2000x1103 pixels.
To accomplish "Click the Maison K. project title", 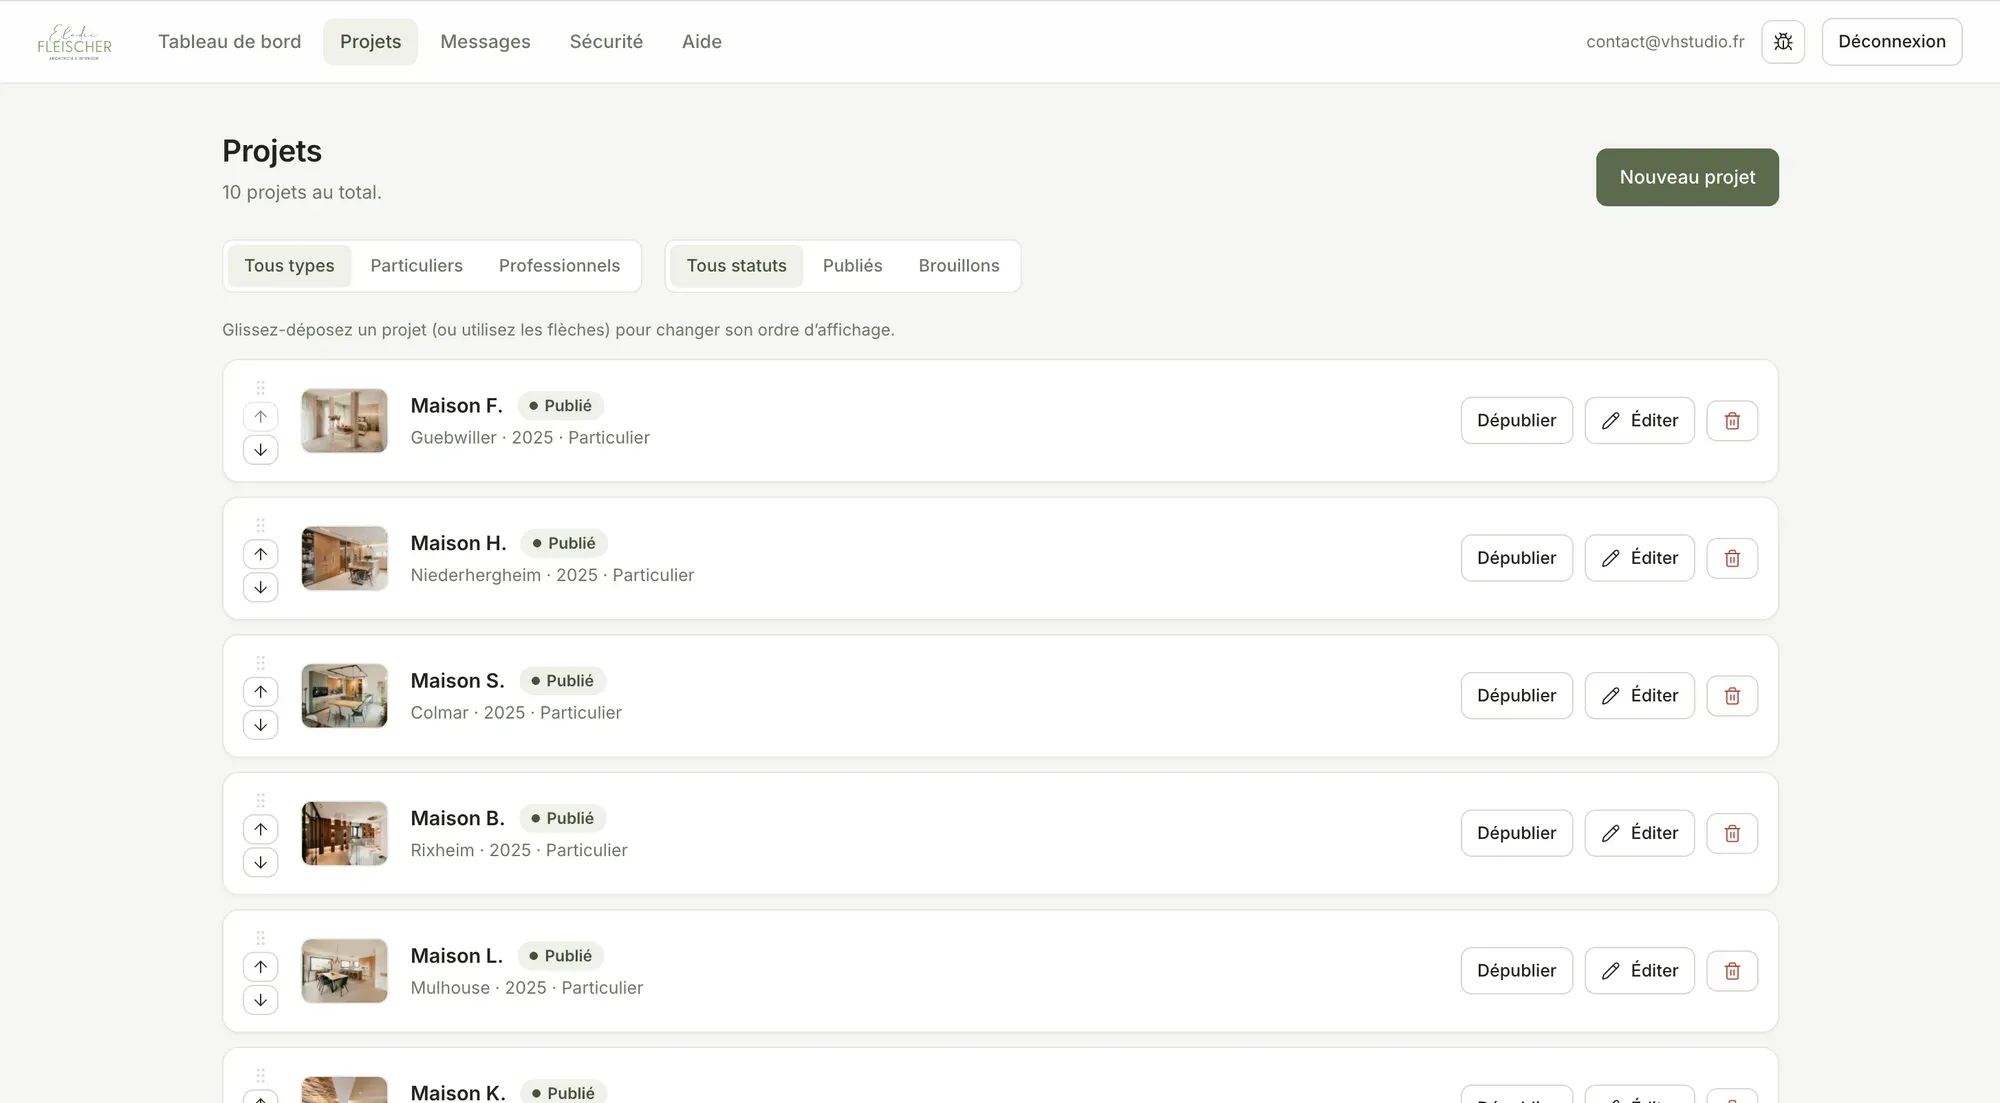I will [458, 1093].
